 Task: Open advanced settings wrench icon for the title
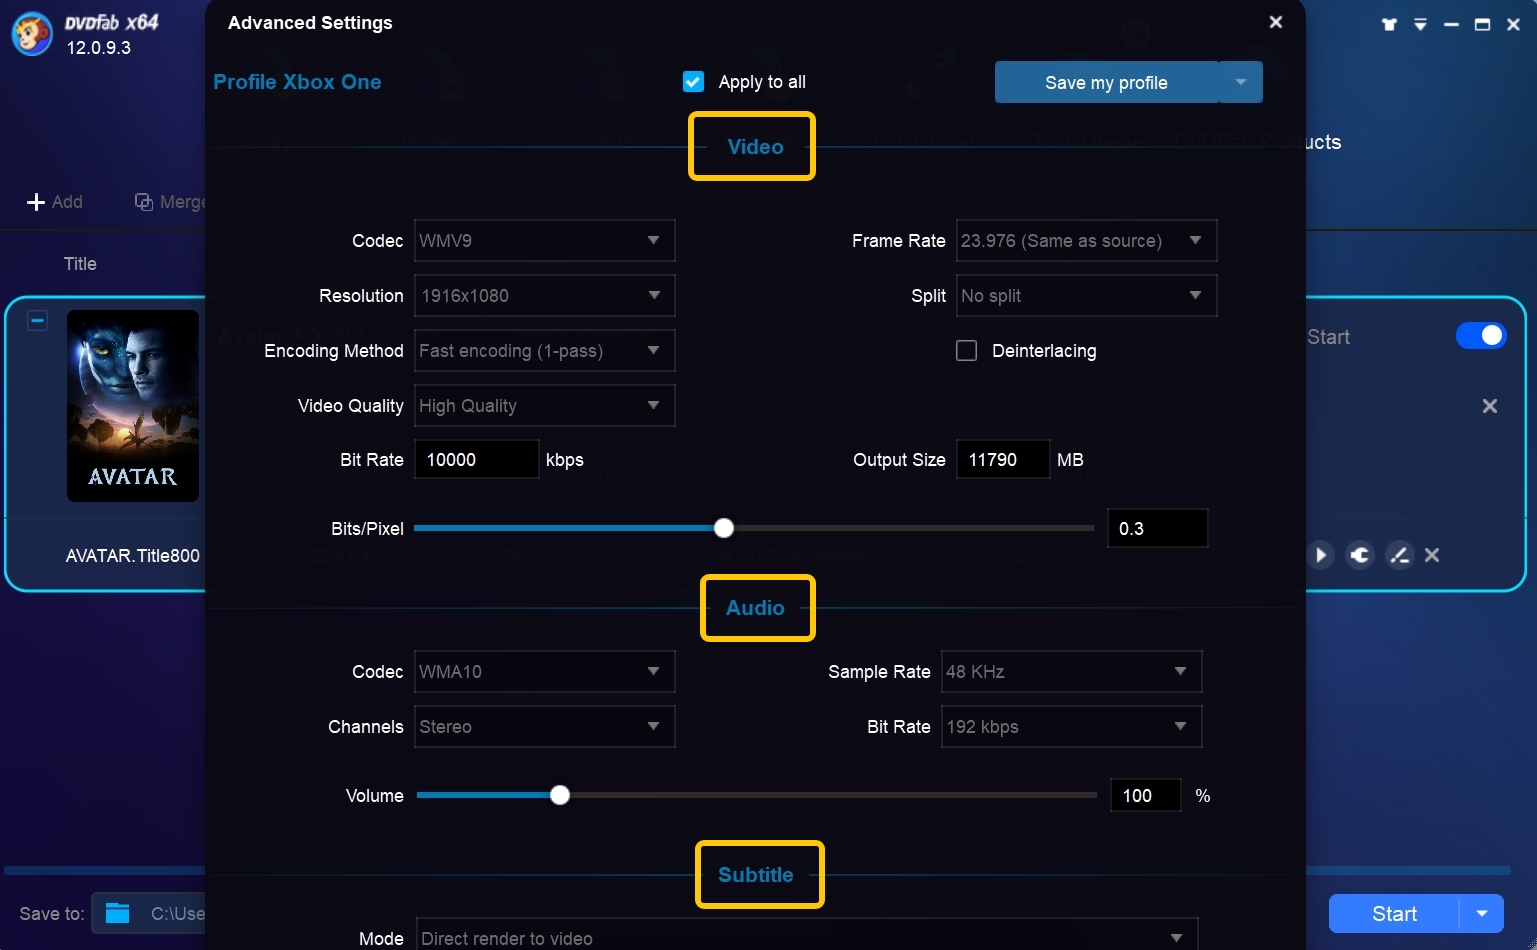point(1360,555)
